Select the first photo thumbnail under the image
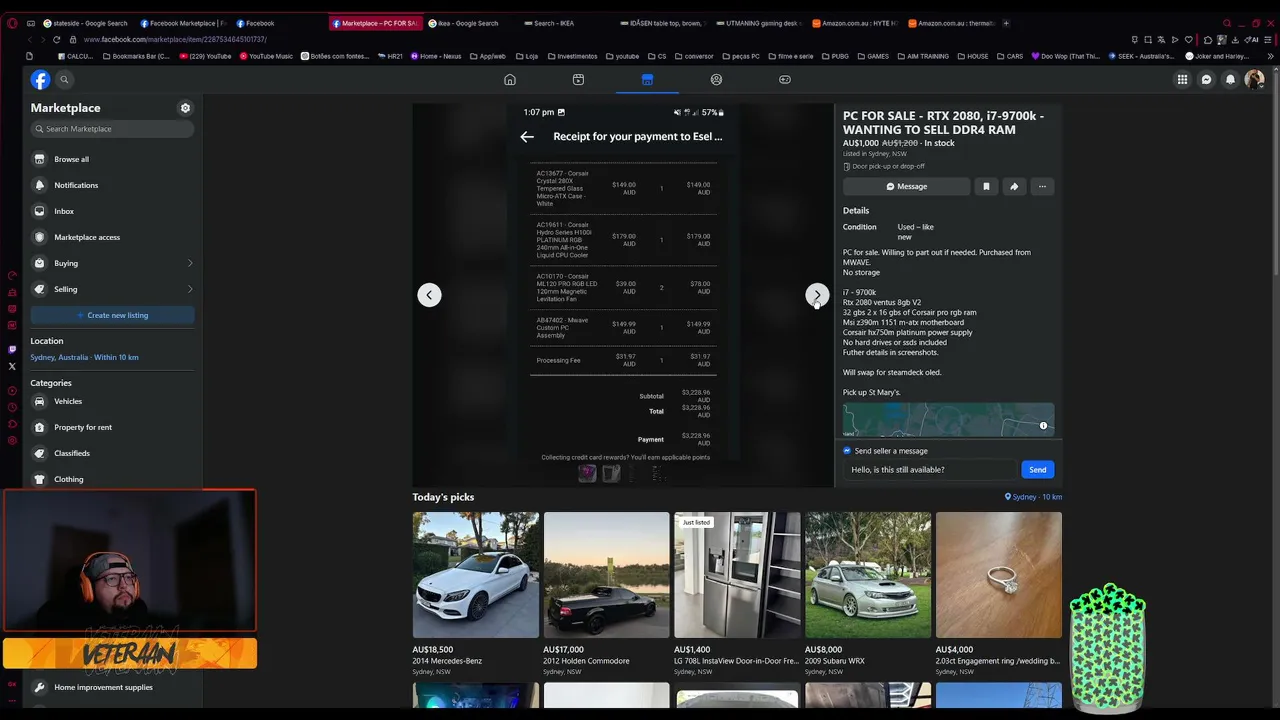This screenshot has height=720, width=1280. tap(587, 474)
